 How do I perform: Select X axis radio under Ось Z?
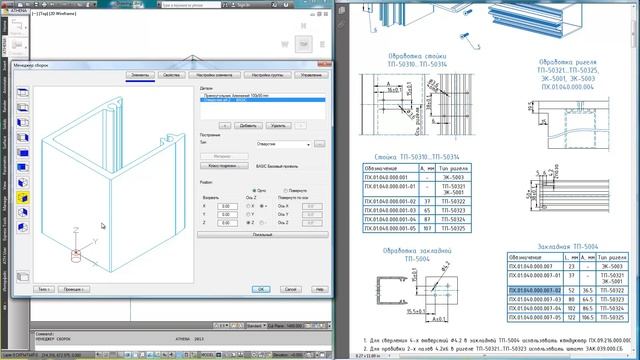(248, 206)
